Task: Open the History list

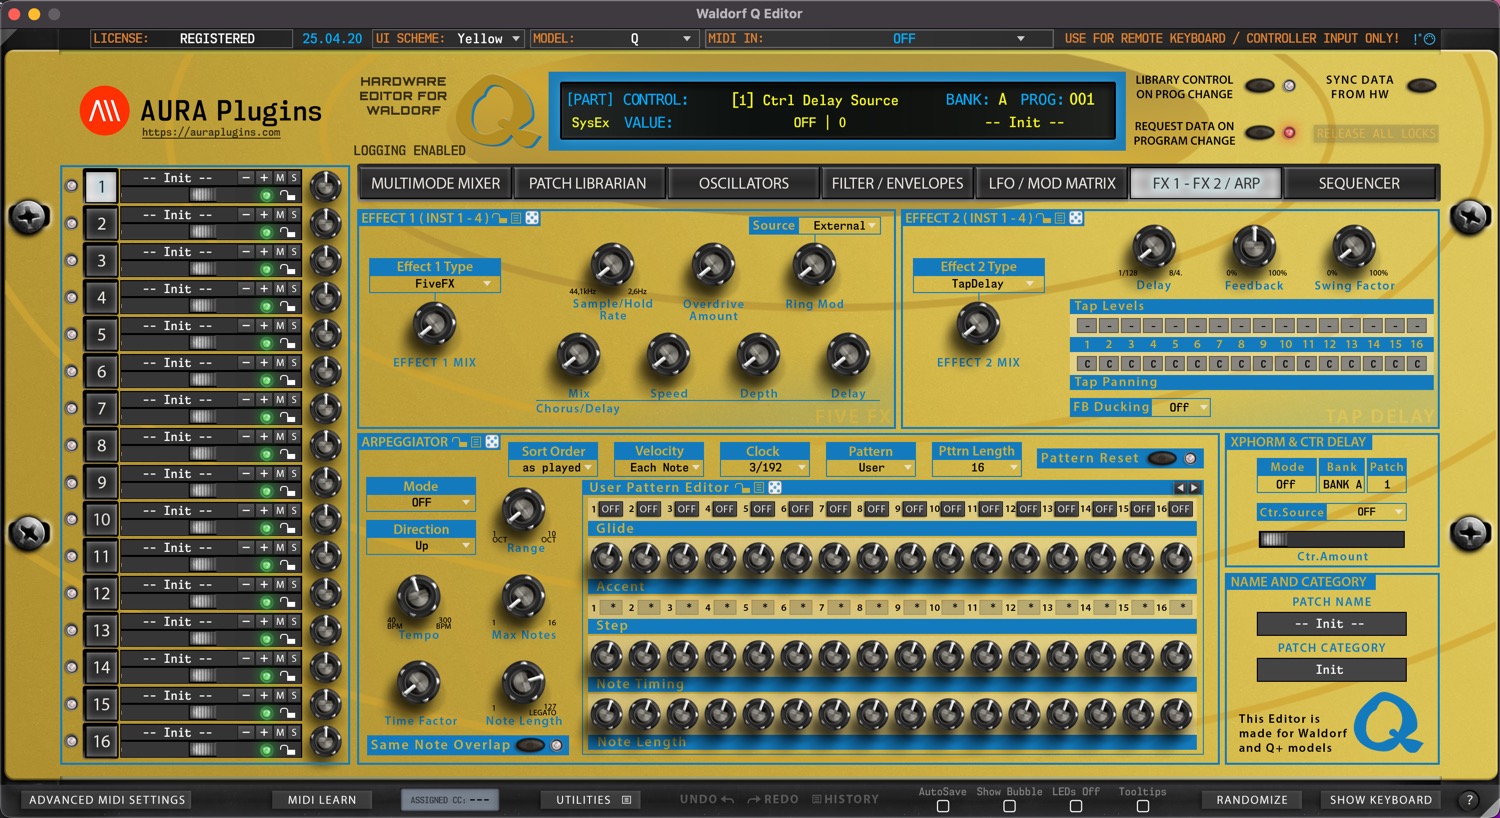Action: (845, 800)
